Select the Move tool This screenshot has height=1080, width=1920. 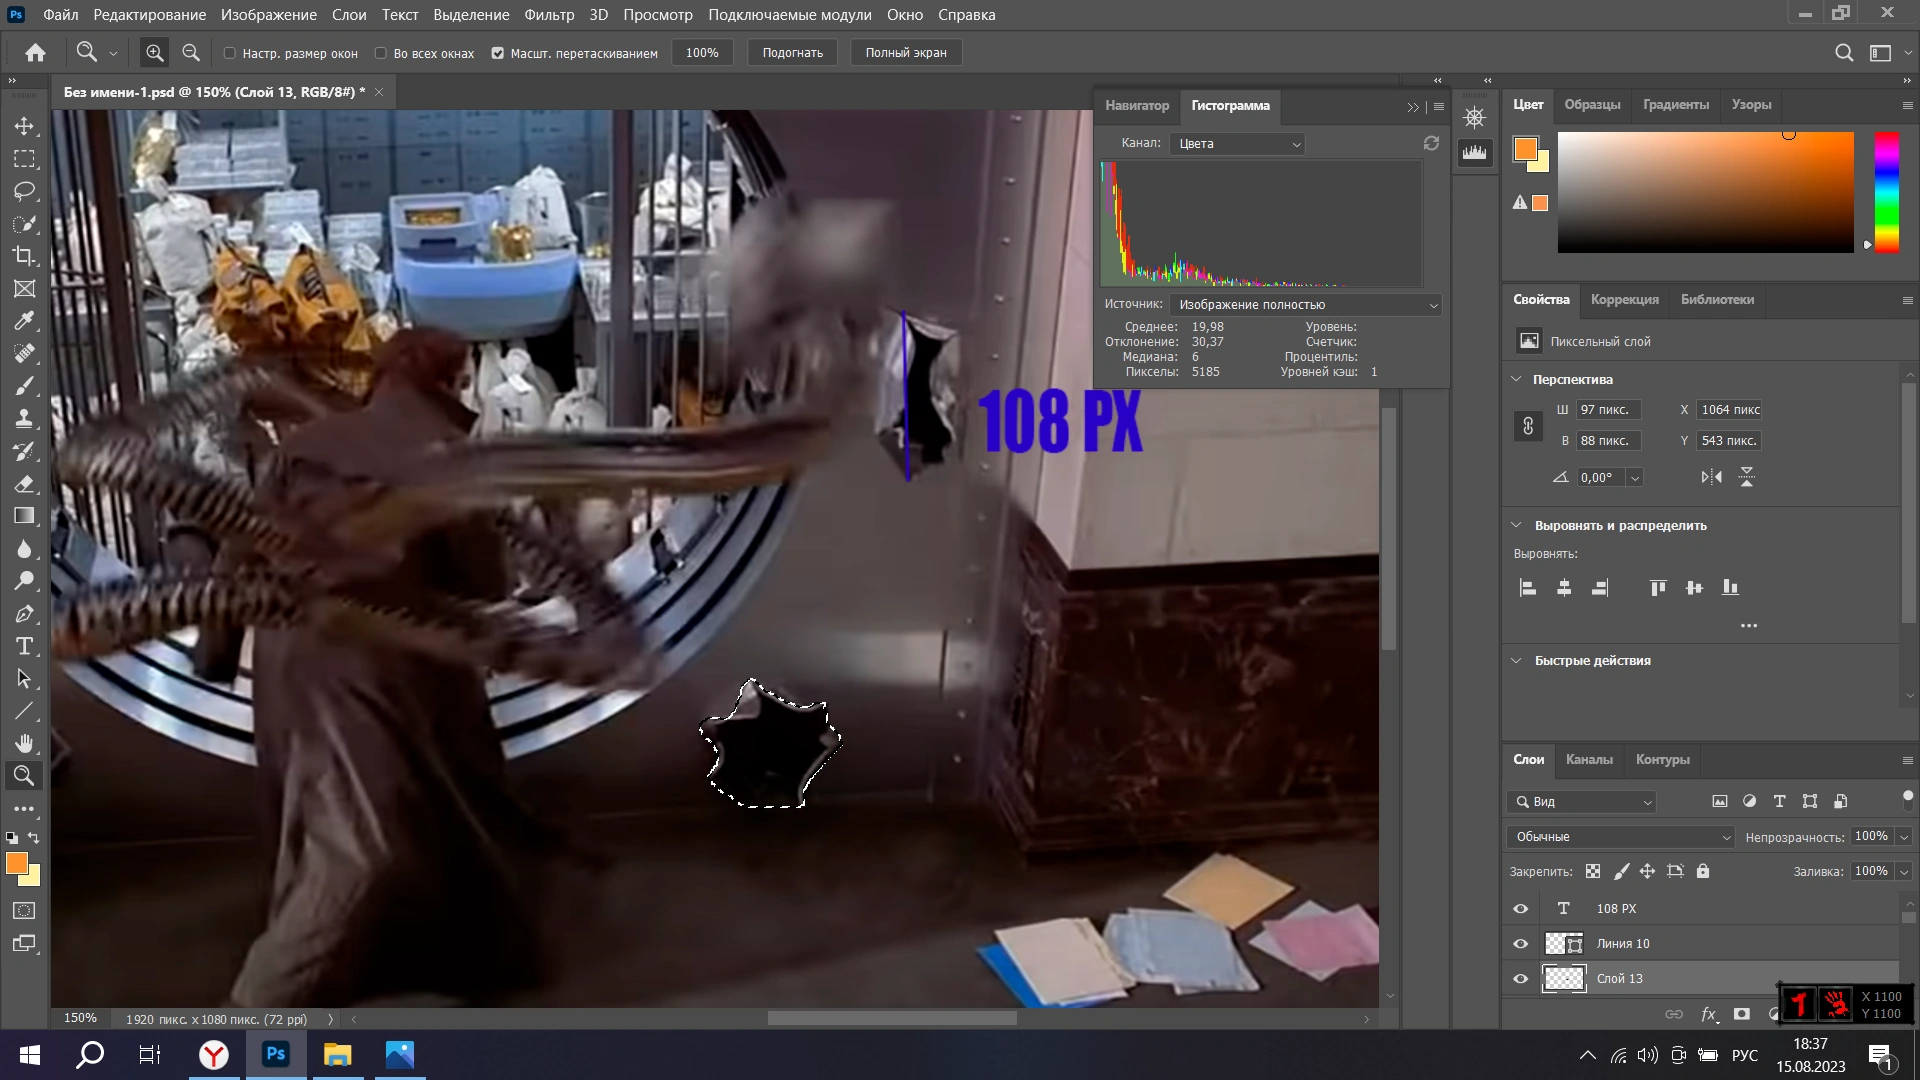pyautogui.click(x=24, y=126)
